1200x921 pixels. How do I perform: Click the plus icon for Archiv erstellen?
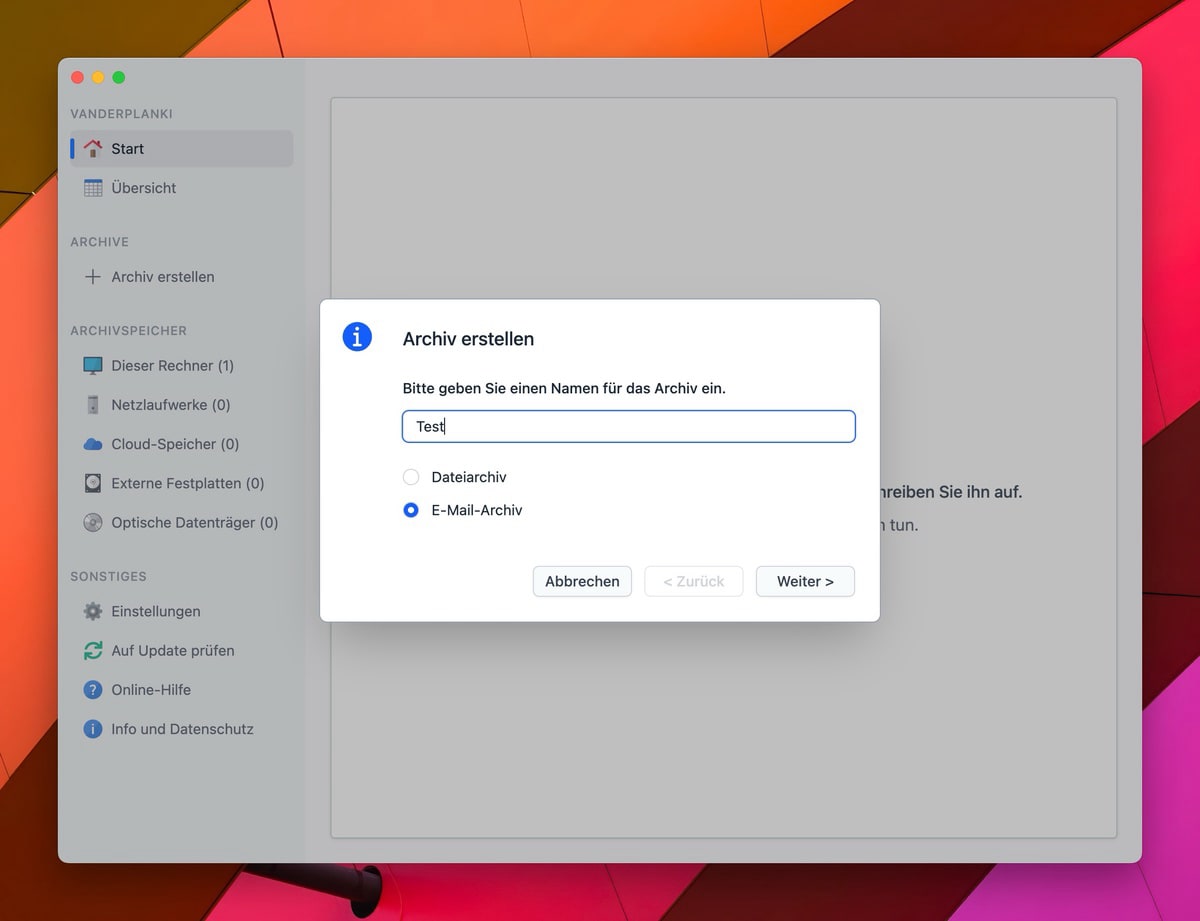pyautogui.click(x=93, y=277)
